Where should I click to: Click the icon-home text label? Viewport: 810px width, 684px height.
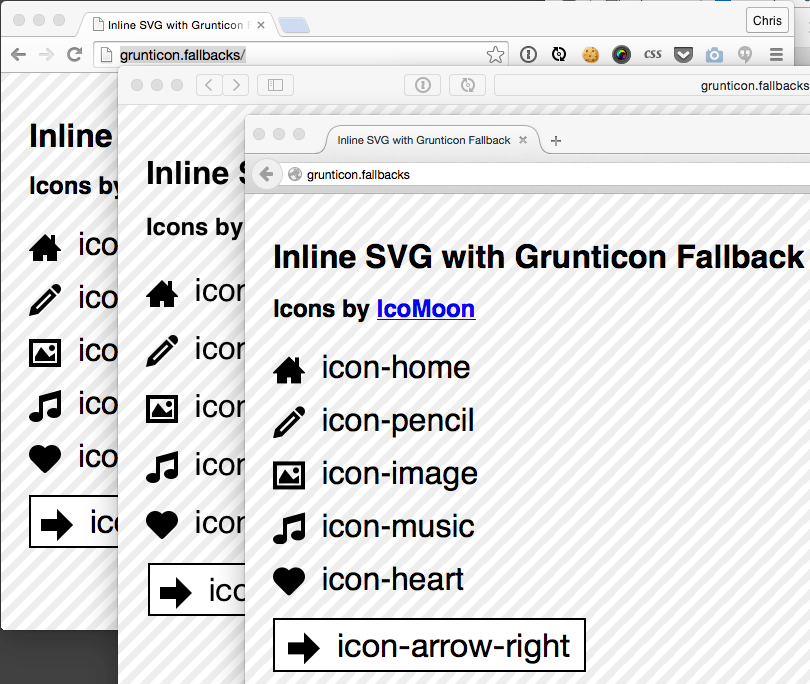[x=396, y=367]
